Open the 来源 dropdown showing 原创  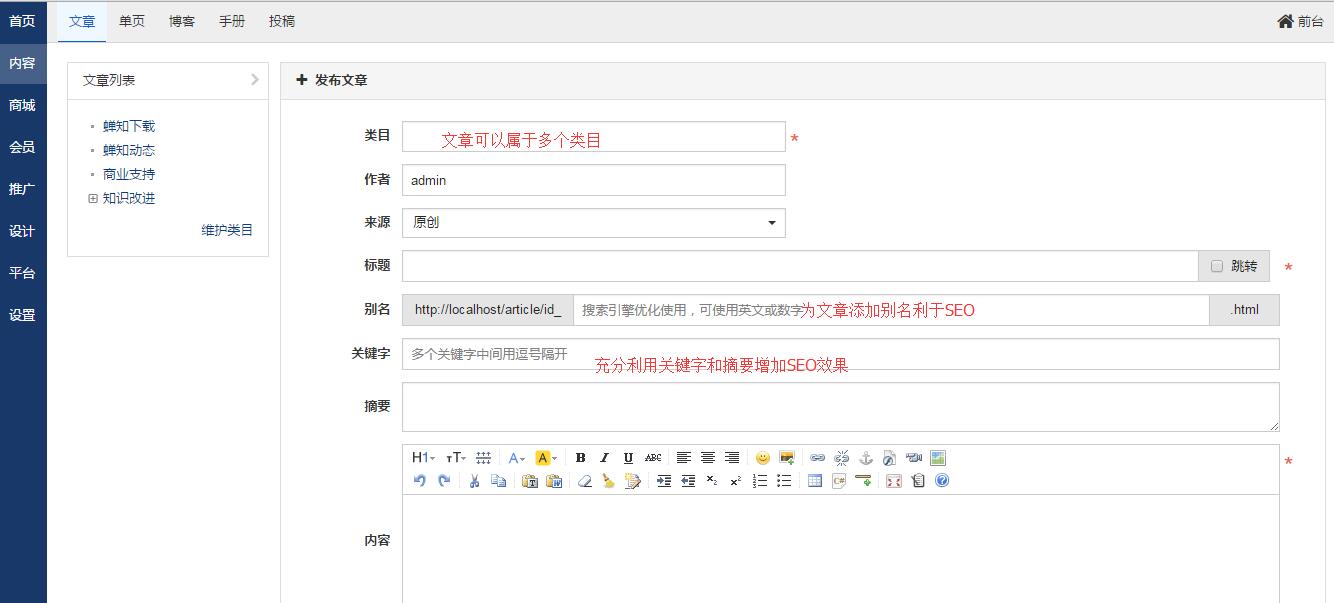593,223
